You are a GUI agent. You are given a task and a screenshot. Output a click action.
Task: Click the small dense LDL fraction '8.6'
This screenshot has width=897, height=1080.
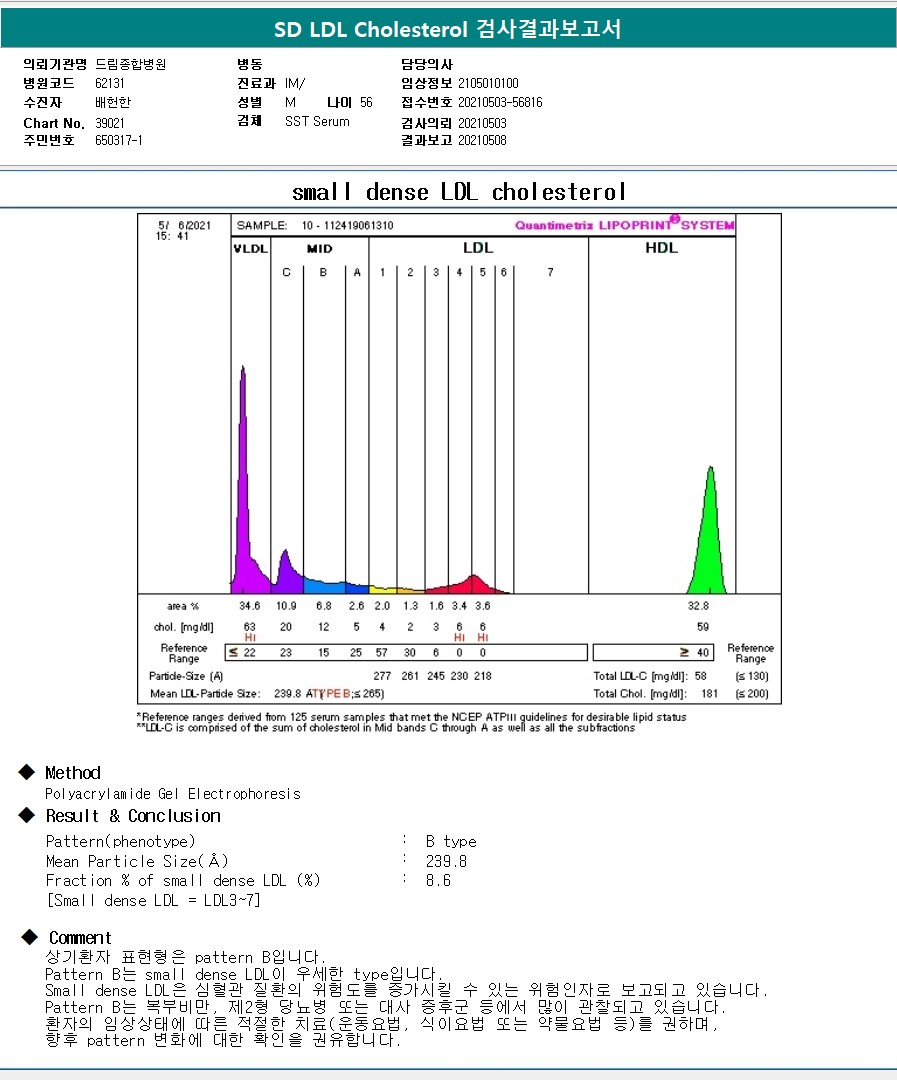point(438,881)
